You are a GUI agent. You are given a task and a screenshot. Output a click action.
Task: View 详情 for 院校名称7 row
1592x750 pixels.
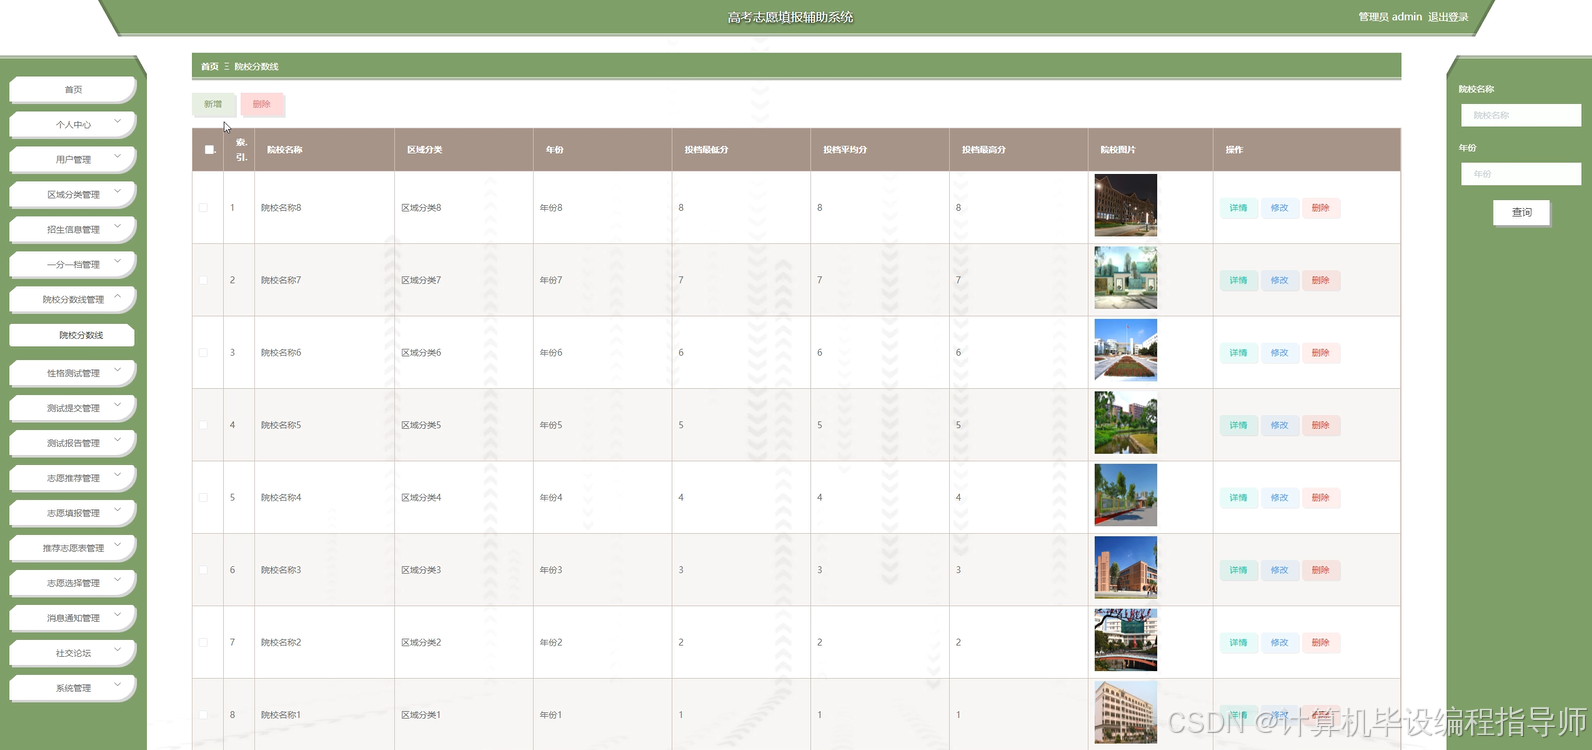1238,280
